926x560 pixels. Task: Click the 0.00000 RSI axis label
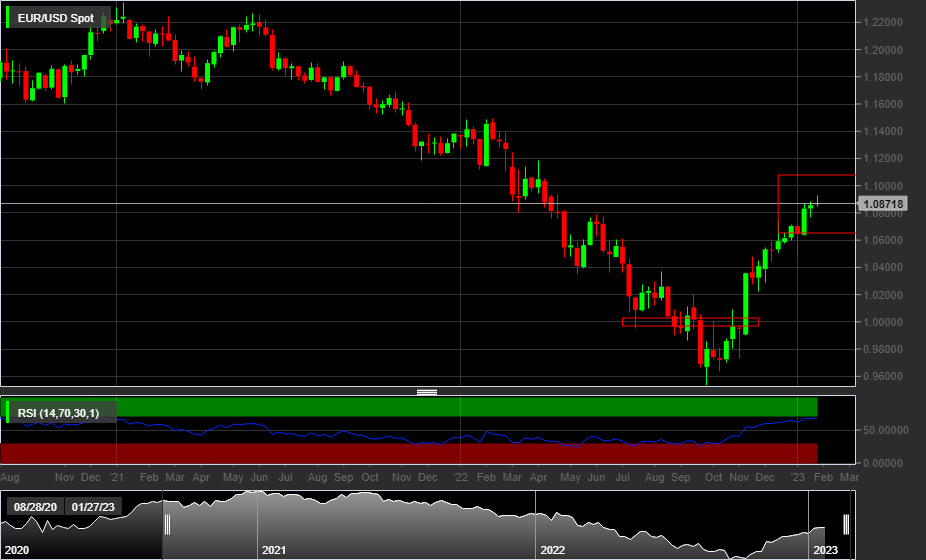(882, 463)
